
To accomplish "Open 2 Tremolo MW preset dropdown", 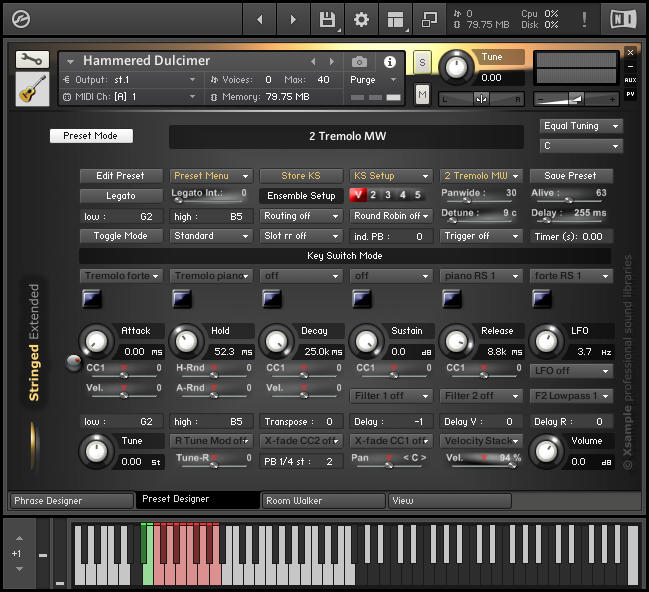I will 481,176.
